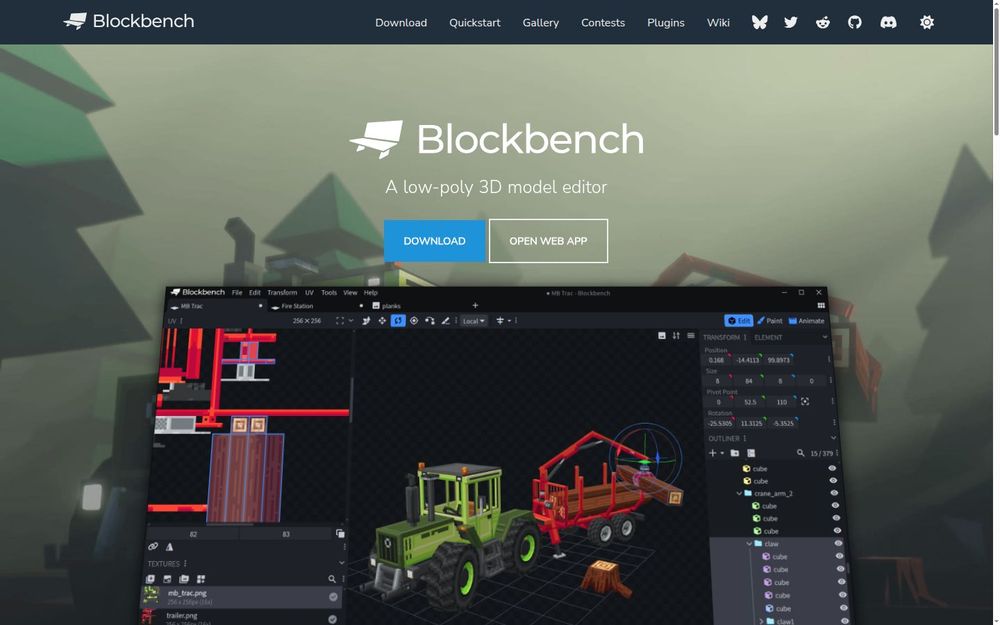Screen dimensions: 1000x625
Task: Click the plus icon to add a new tab
Action: pyautogui.click(x=475, y=305)
